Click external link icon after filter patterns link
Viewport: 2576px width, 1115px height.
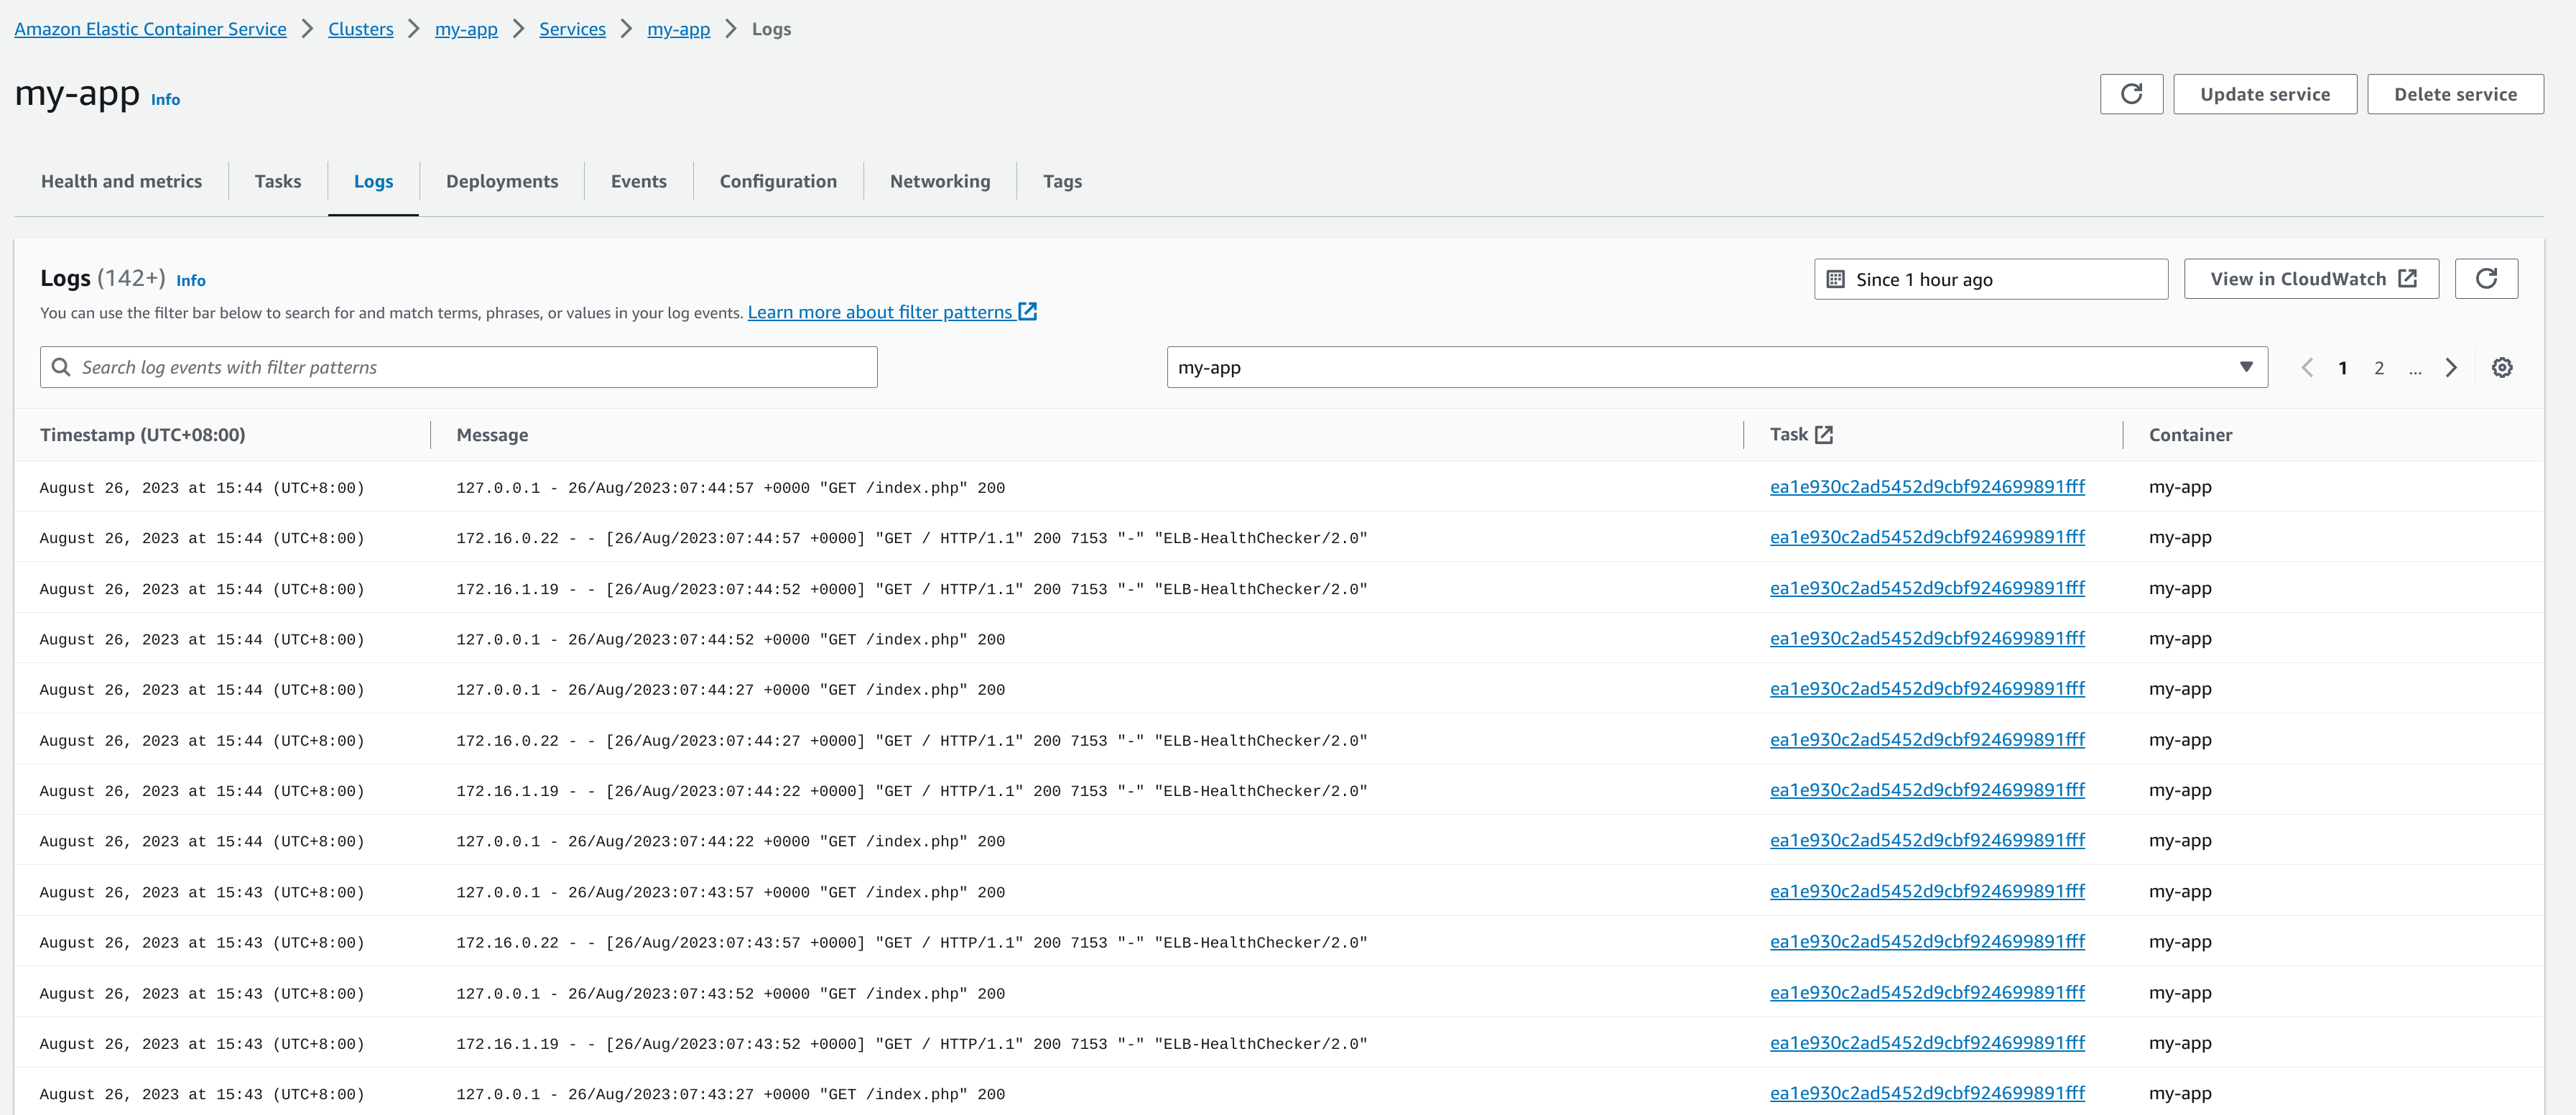pos(1027,311)
